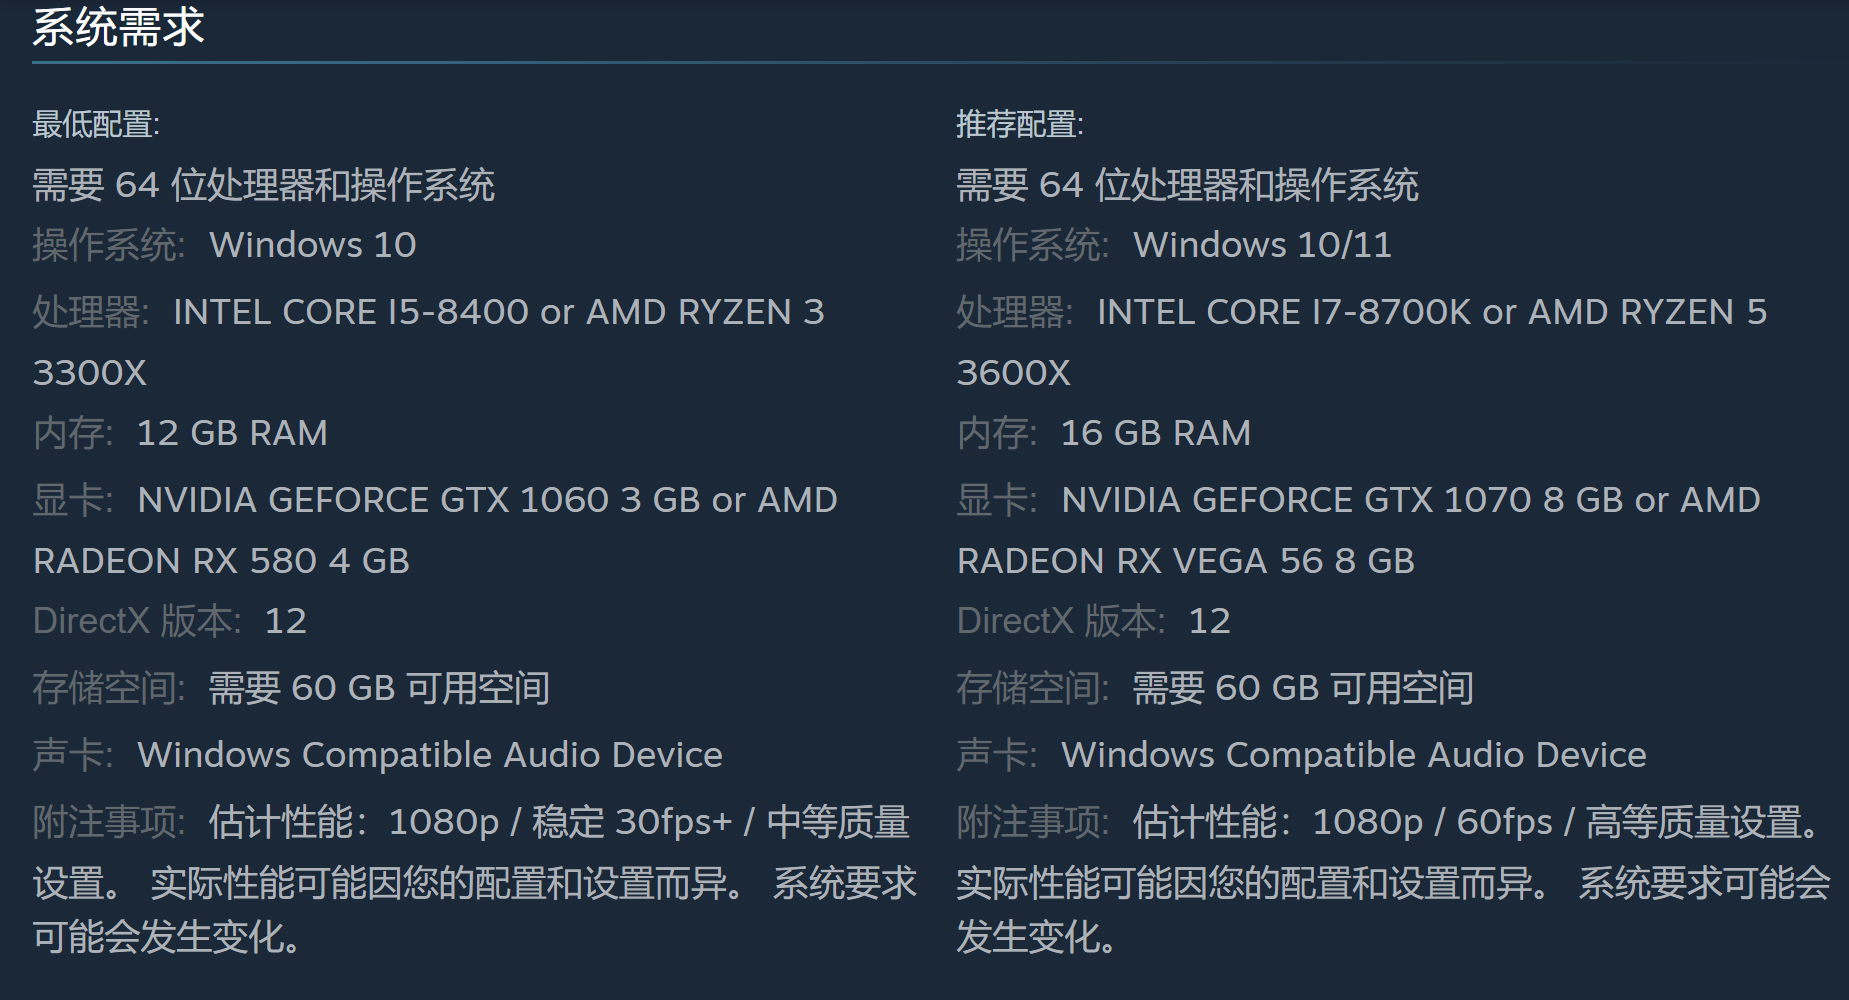Screen dimensions: 1849x1000
Task: Click the GTX 1060 3 GB graphics line
Action: 487,500
